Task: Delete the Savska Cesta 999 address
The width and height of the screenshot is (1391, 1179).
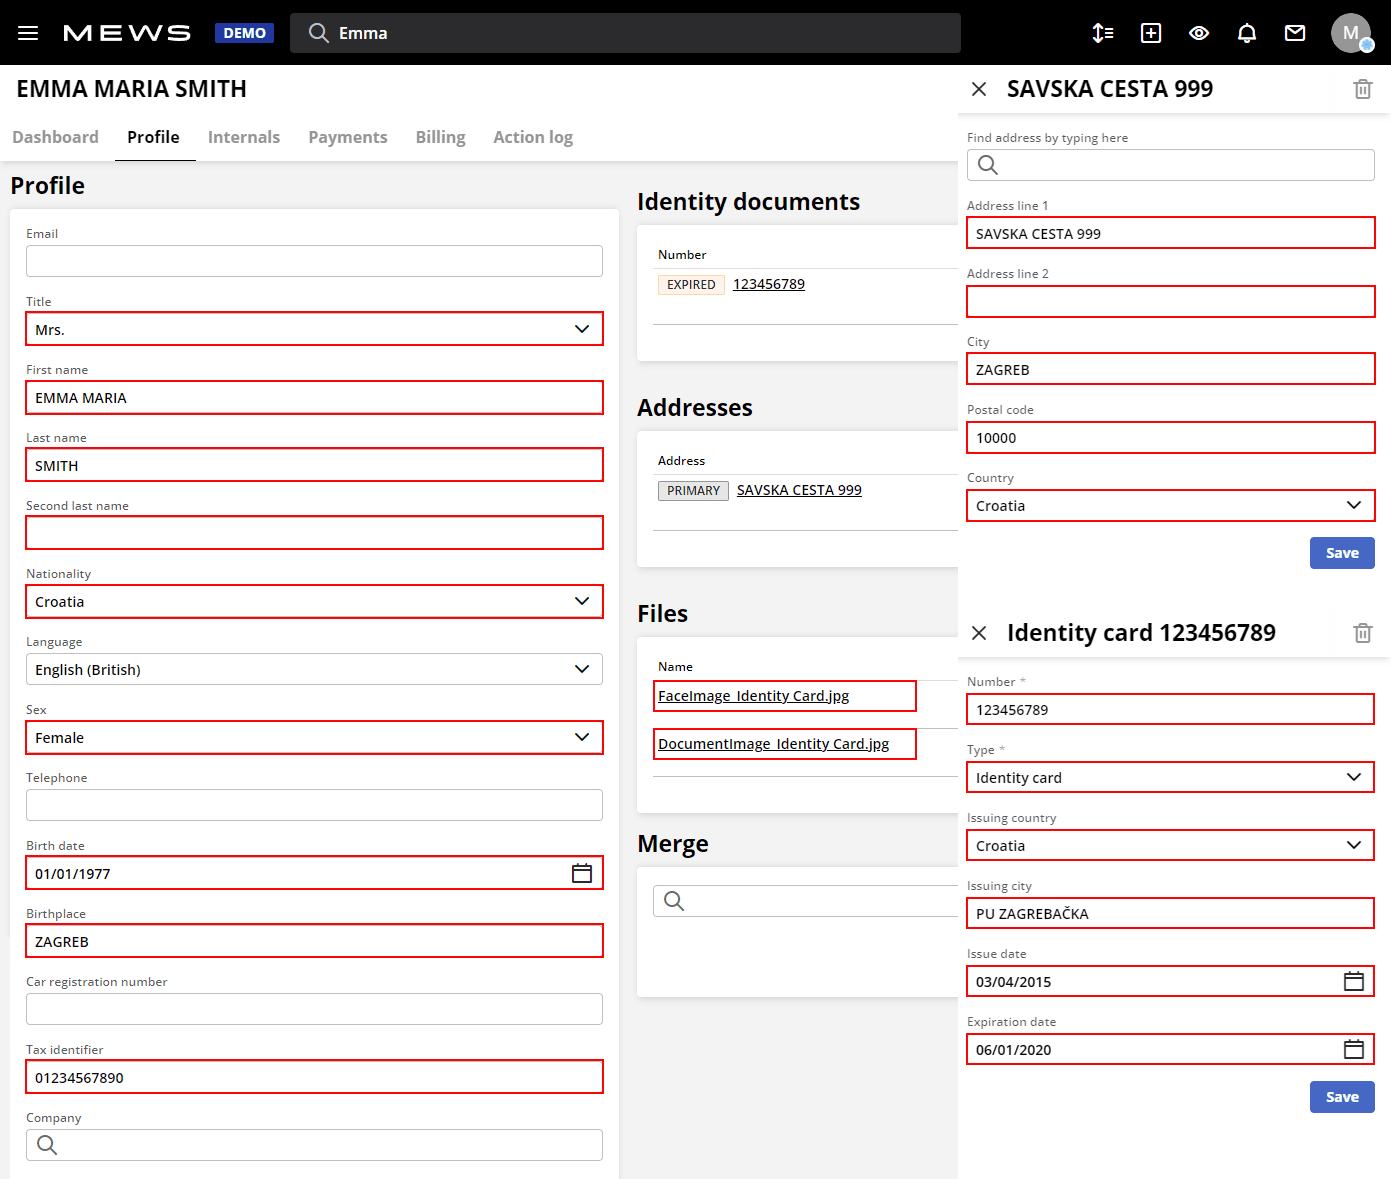Action: 1362,89
